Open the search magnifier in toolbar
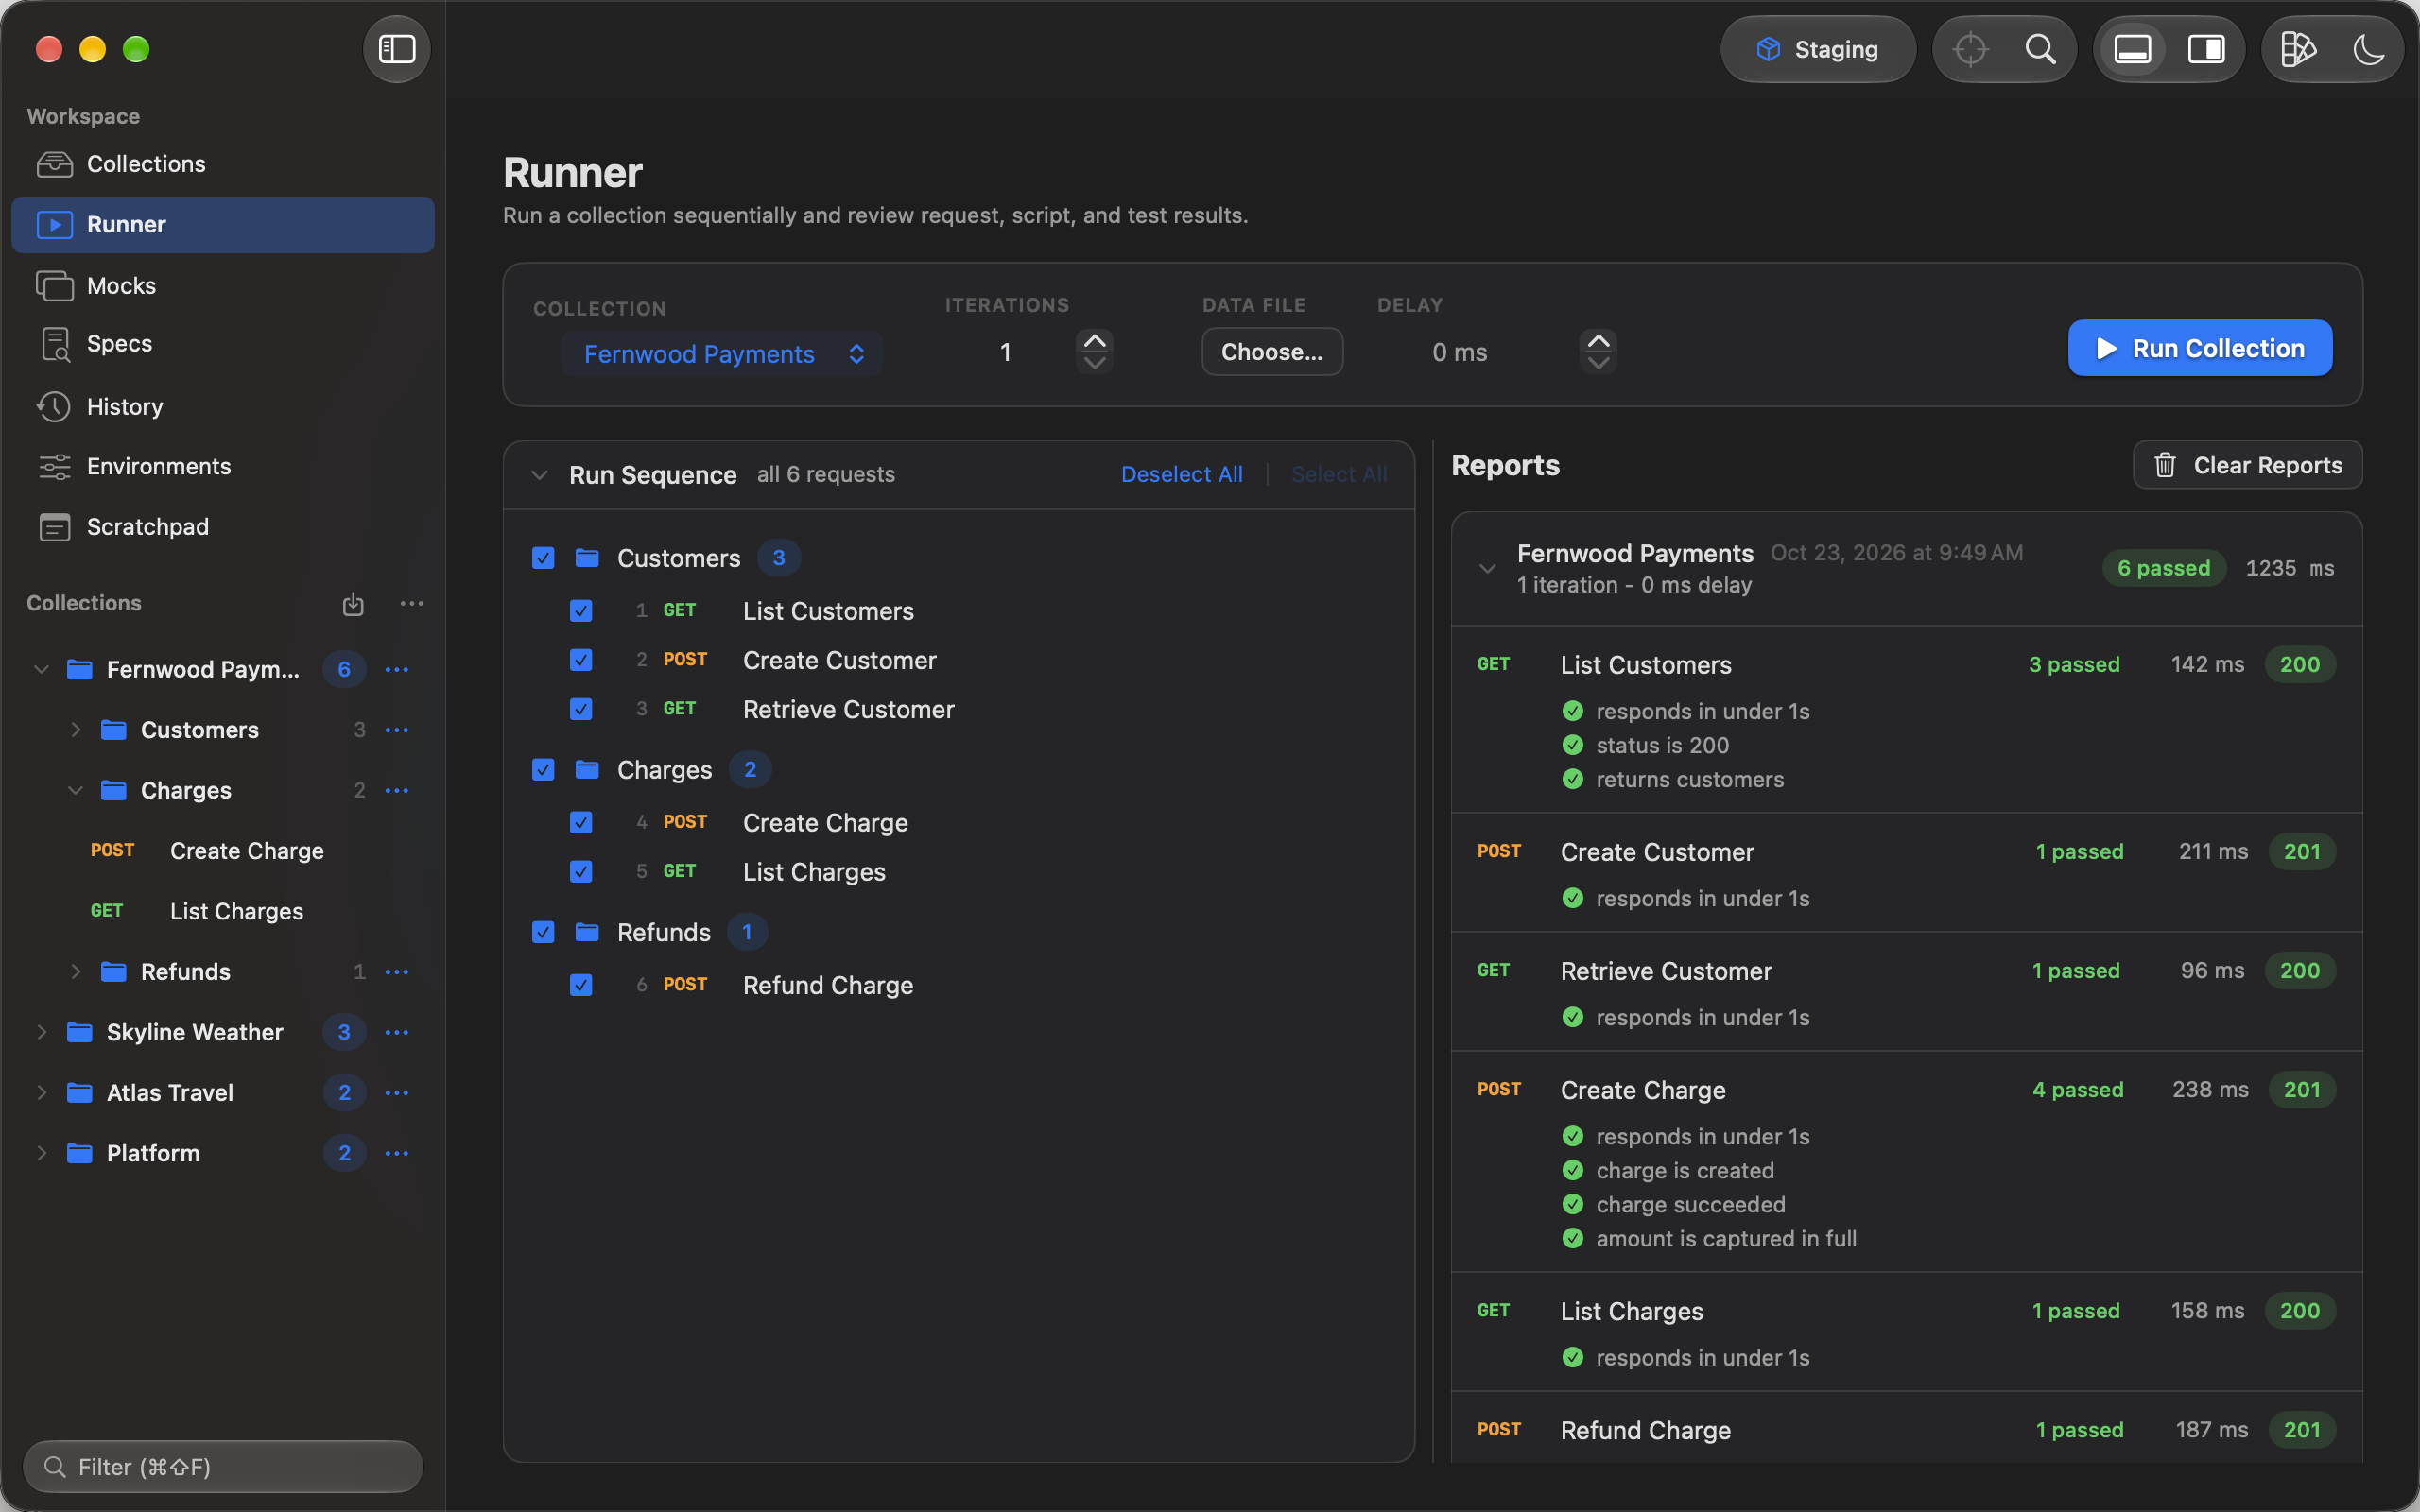 click(x=2040, y=49)
